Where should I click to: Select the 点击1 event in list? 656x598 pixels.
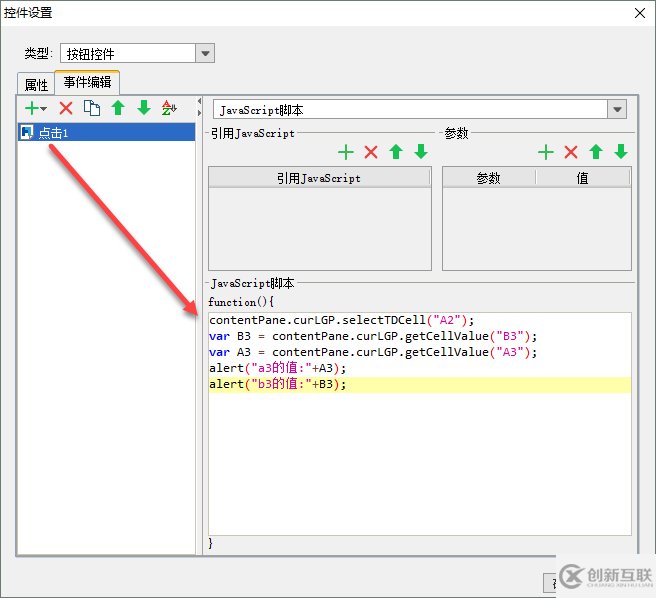106,132
